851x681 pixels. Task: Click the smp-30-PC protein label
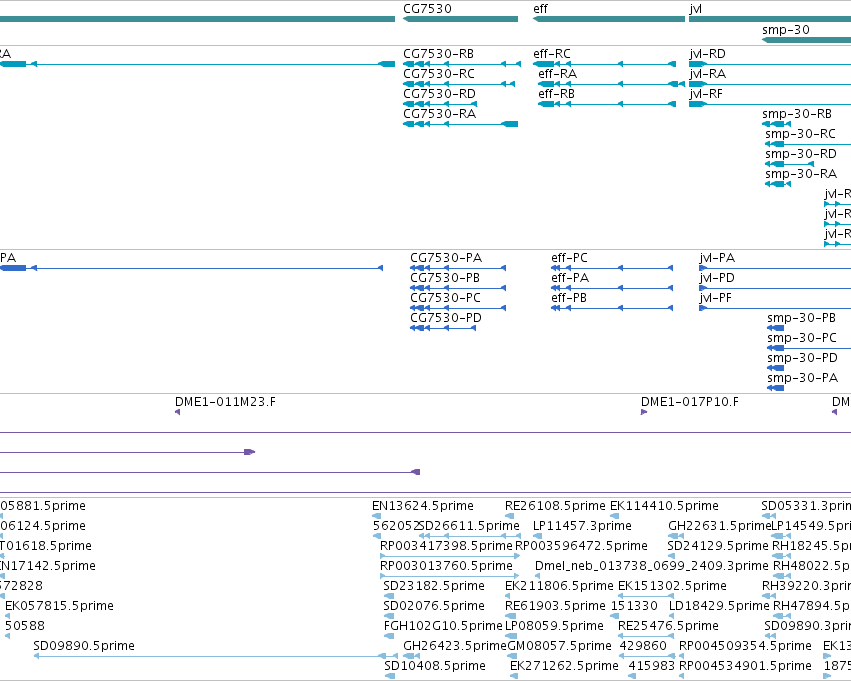(x=802, y=338)
